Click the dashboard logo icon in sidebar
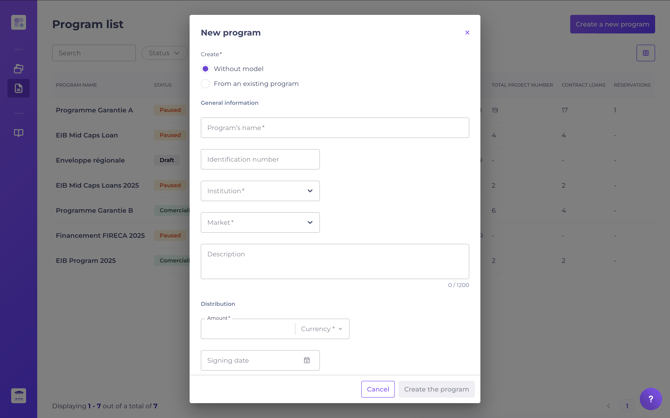 pos(18,22)
